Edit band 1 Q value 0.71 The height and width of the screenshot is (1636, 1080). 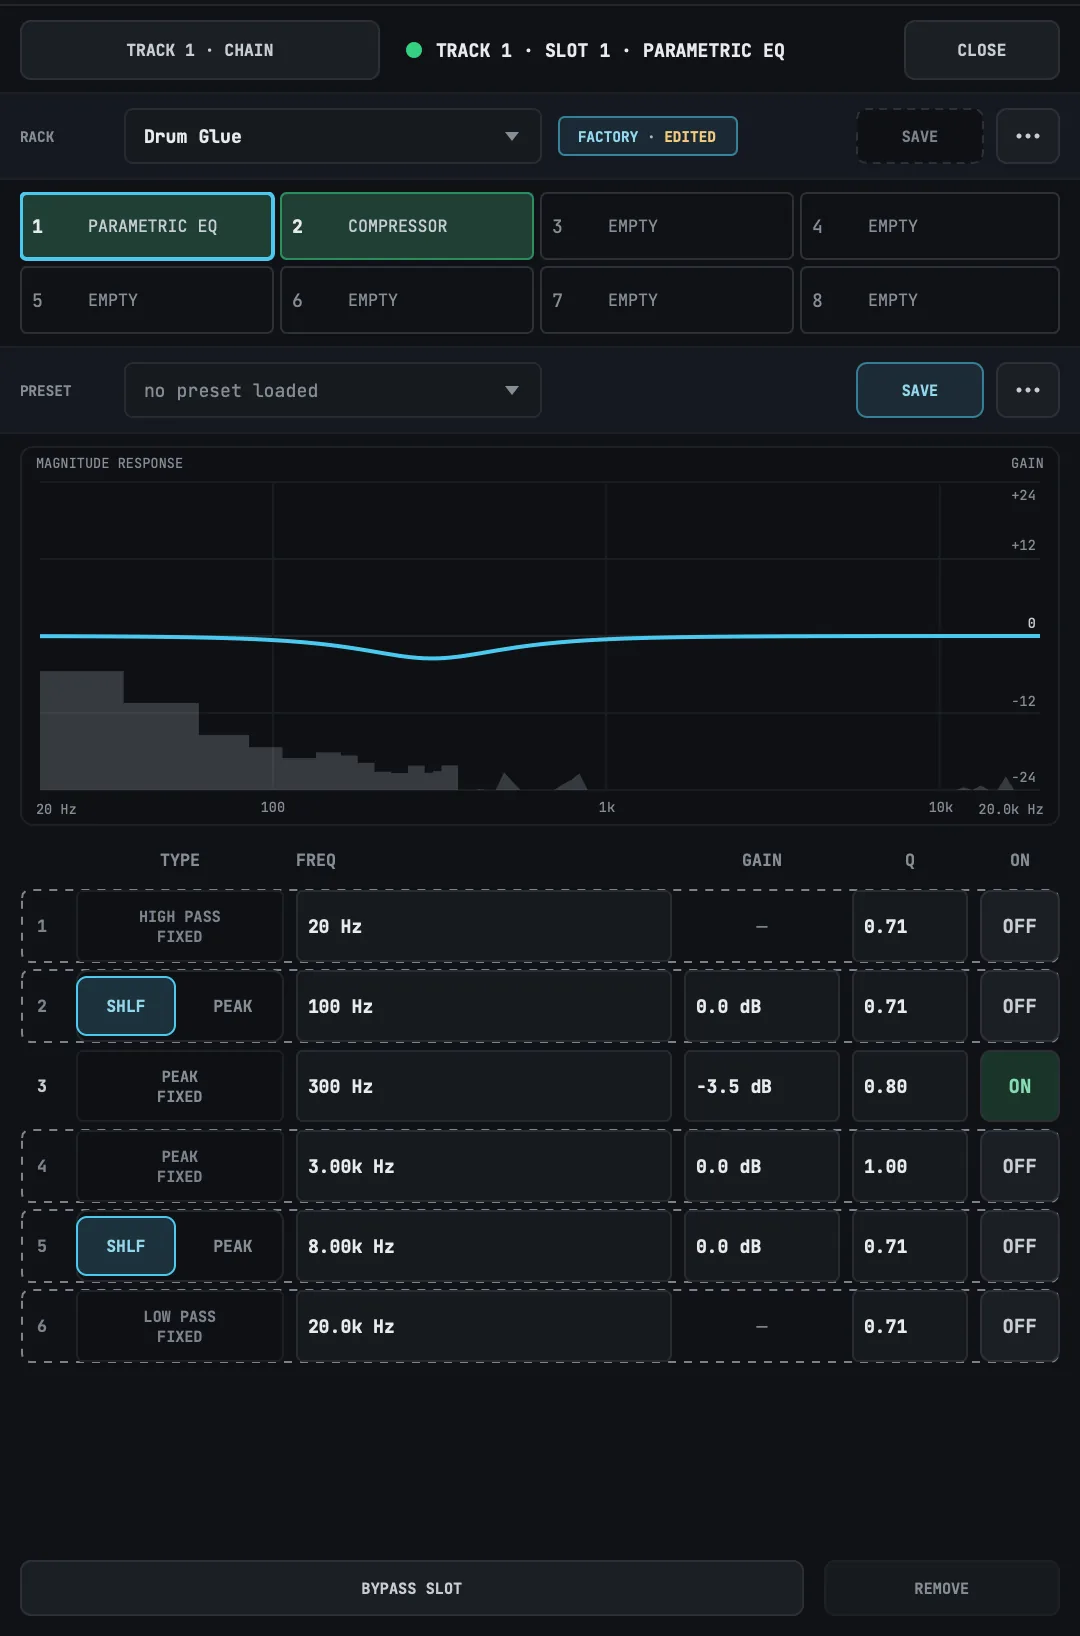click(910, 926)
